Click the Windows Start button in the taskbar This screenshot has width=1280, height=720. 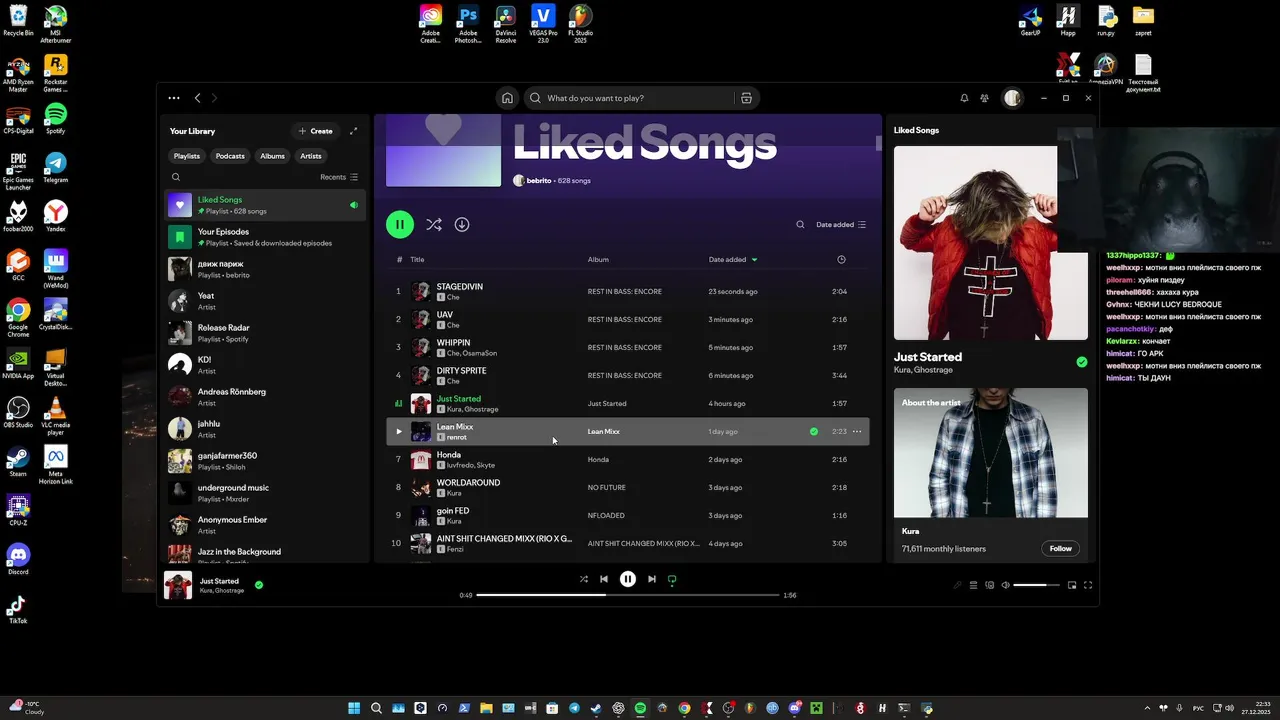tap(354, 708)
